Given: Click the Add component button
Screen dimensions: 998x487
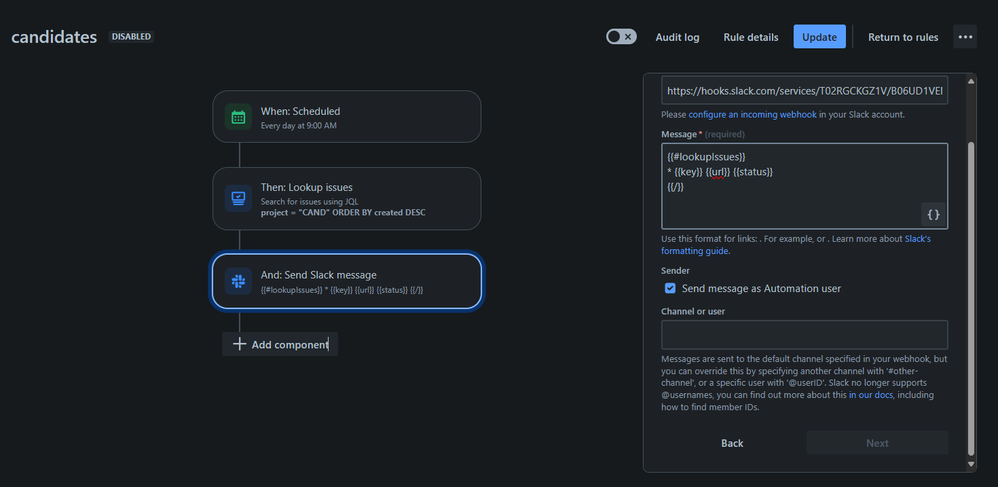Looking at the screenshot, I should coord(280,344).
